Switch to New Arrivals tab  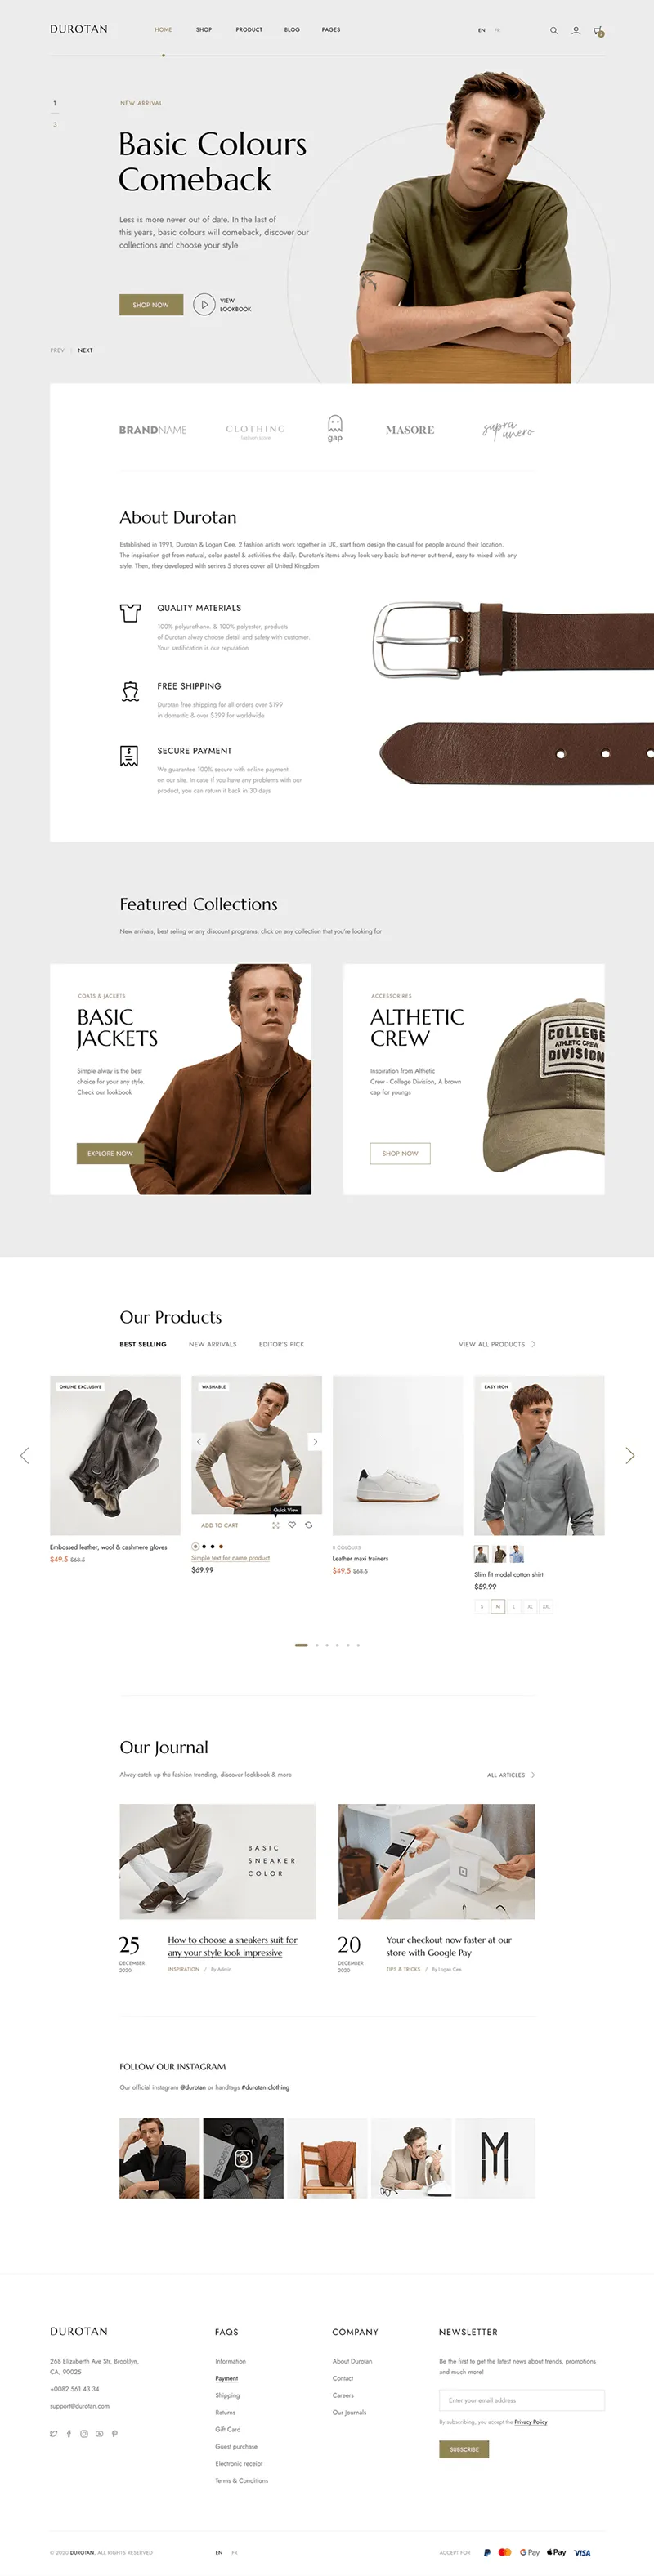pyautogui.click(x=213, y=1344)
